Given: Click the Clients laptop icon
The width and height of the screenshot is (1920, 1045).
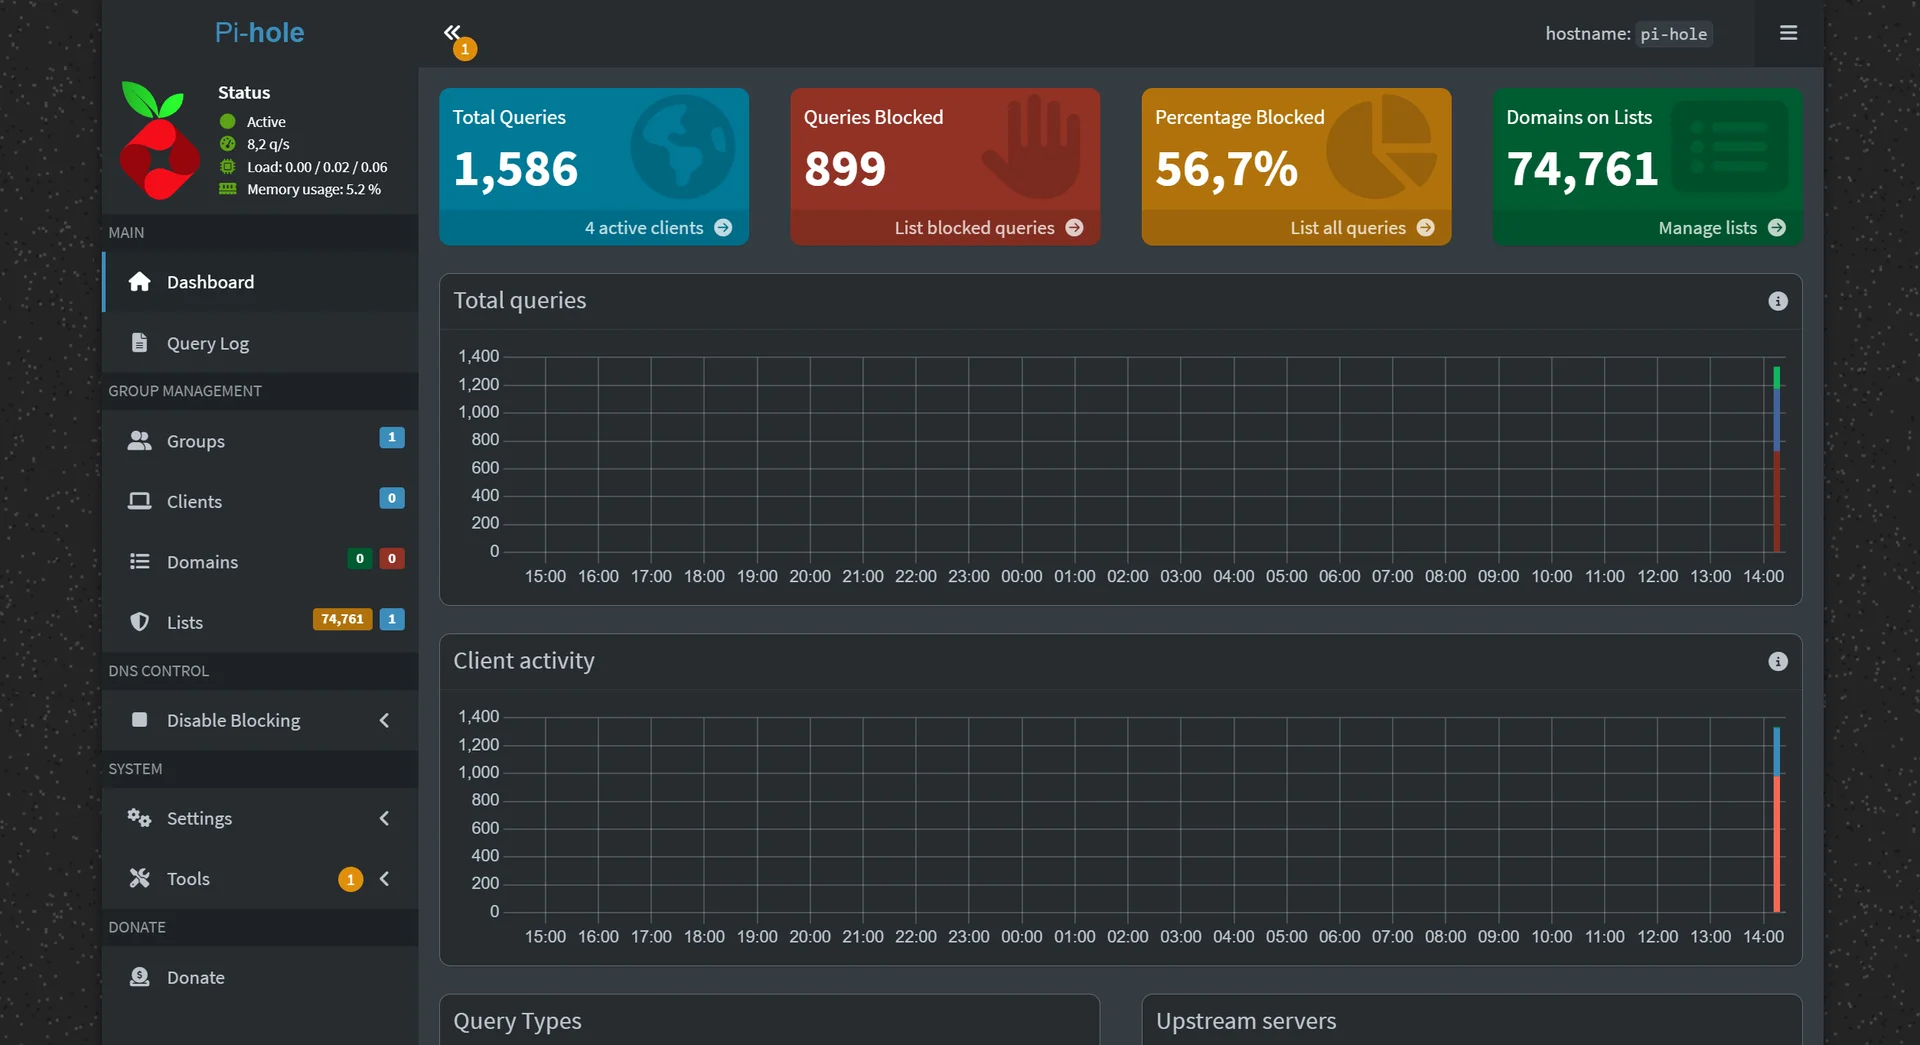Looking at the screenshot, I should click(140, 501).
